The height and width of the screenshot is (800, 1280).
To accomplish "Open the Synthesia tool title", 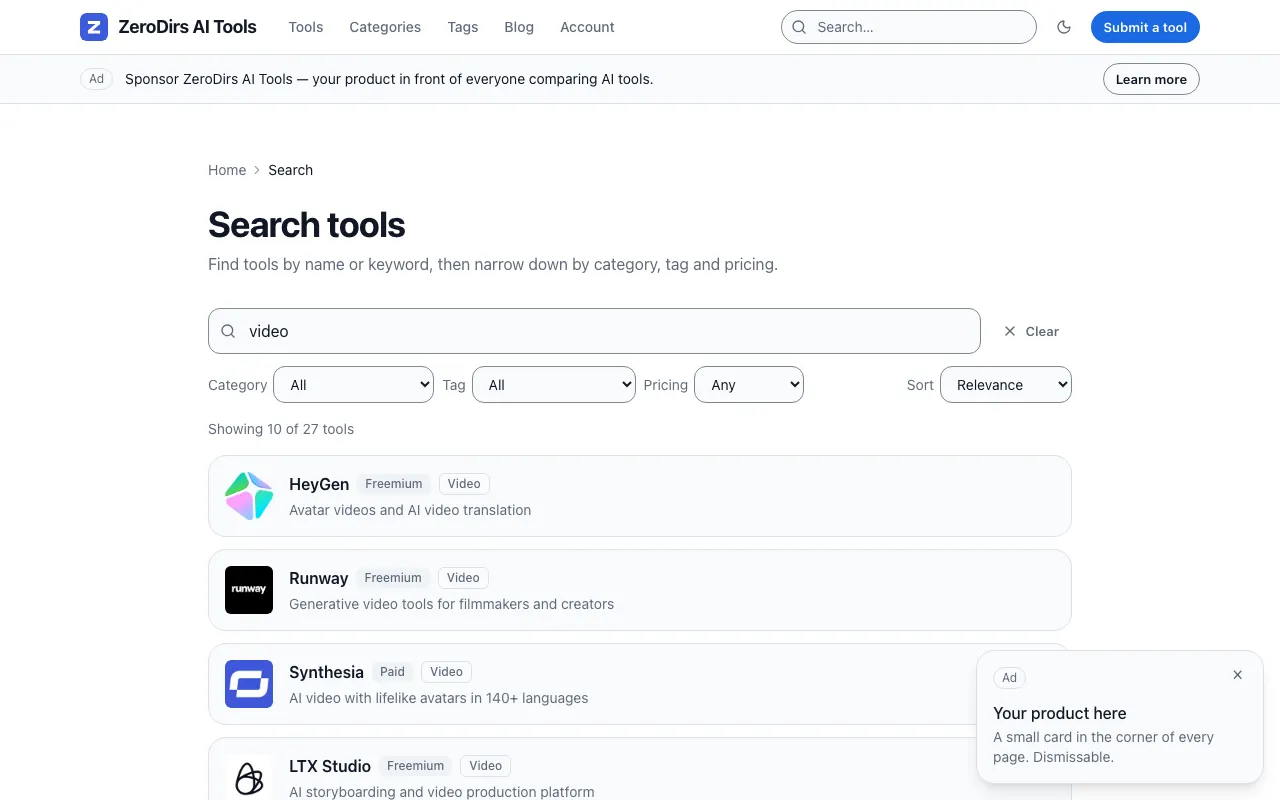I will 326,672.
